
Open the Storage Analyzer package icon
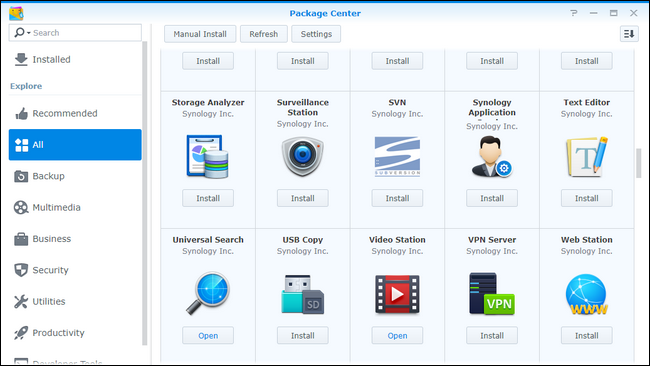(x=207, y=156)
